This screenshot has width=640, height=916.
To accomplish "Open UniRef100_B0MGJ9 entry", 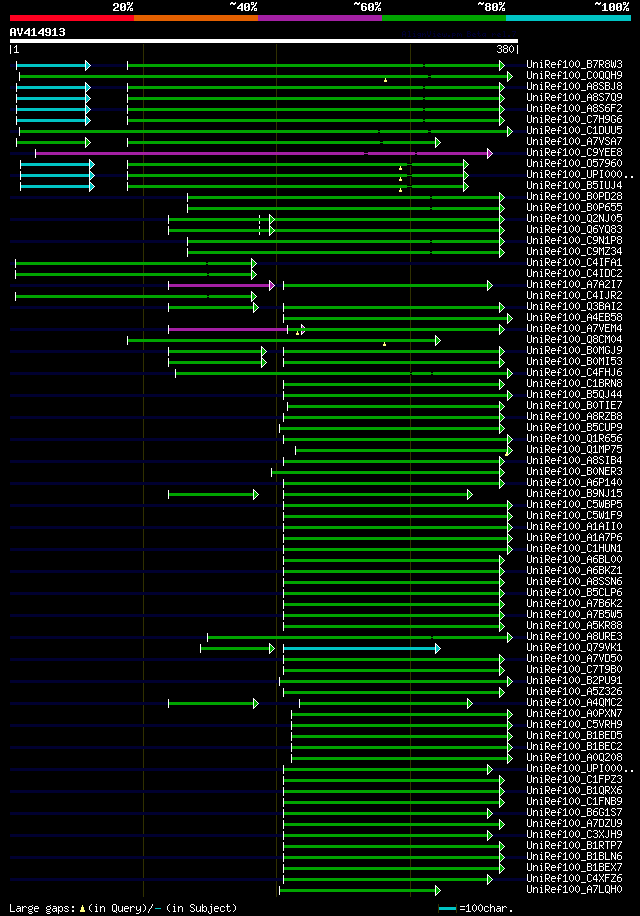I will pyautogui.click(x=574, y=351).
